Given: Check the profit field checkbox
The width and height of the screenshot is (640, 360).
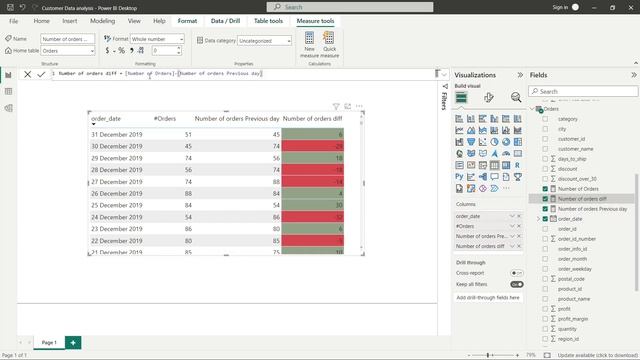Looking at the screenshot, I should tap(545, 309).
